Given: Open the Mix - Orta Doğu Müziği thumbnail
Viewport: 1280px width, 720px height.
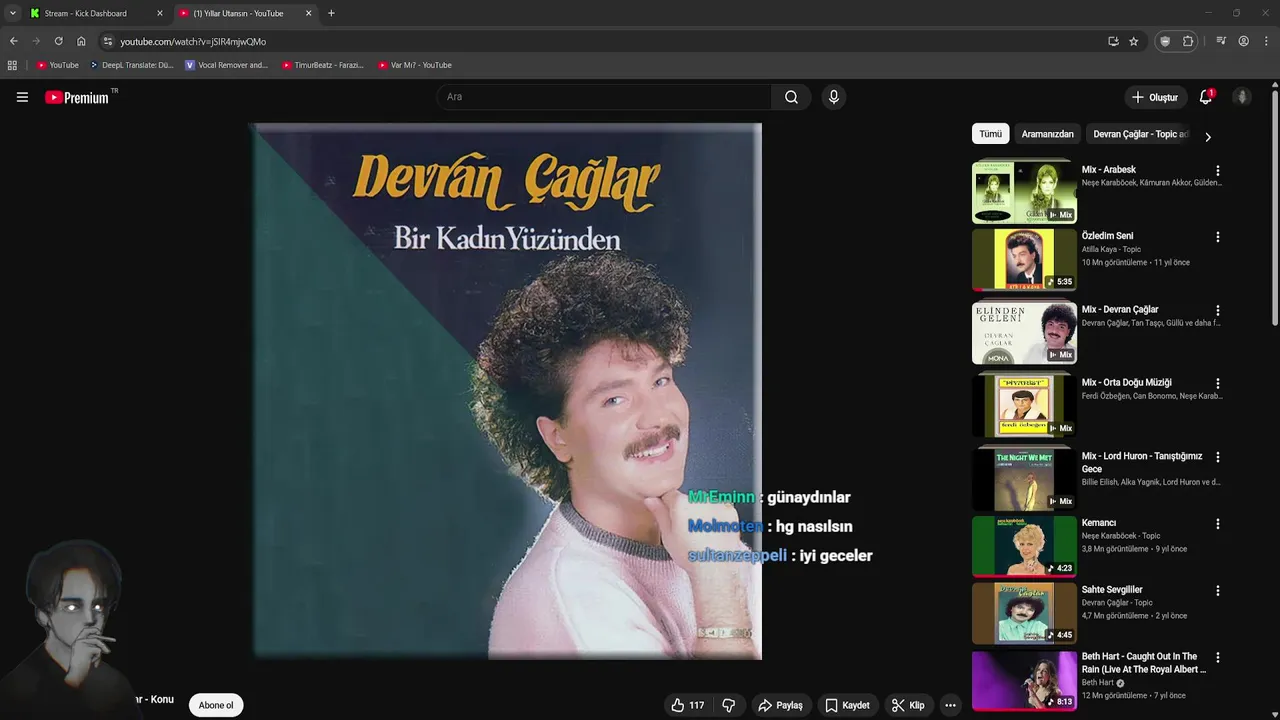Looking at the screenshot, I should 1024,405.
